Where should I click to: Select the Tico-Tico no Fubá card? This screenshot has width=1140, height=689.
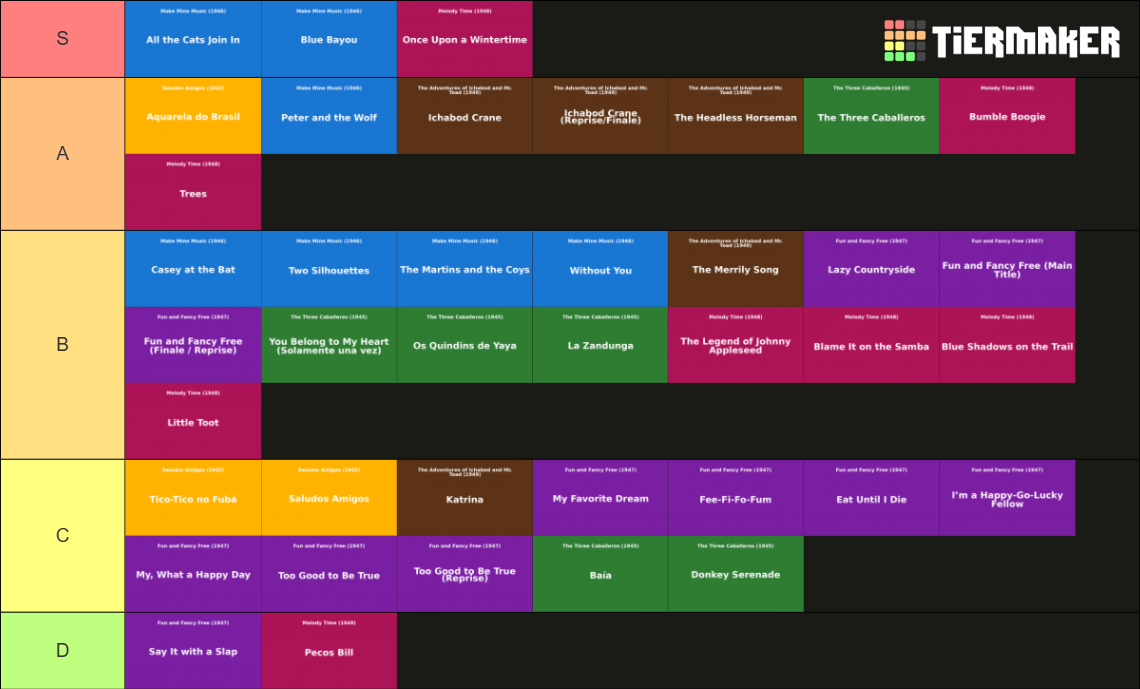[193, 498]
